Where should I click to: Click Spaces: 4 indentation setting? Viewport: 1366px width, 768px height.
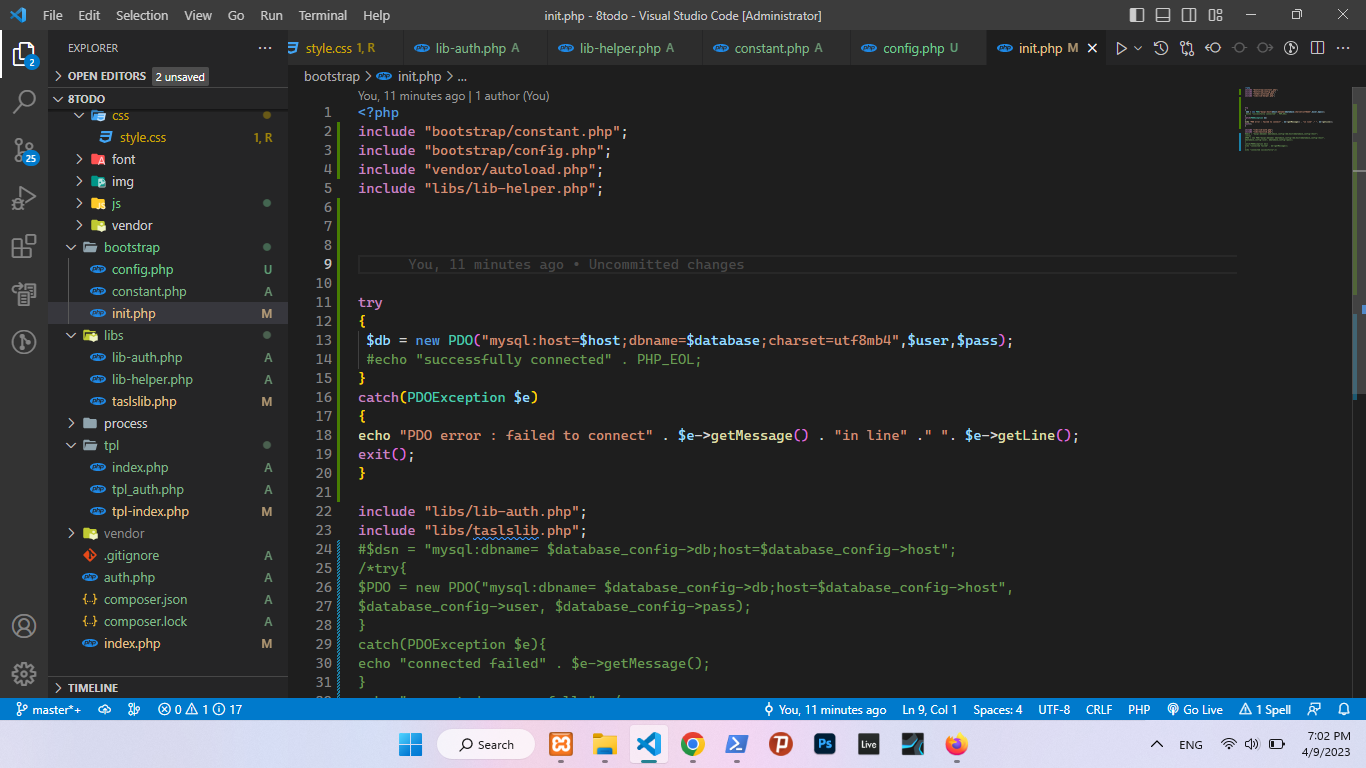pyautogui.click(x=997, y=709)
